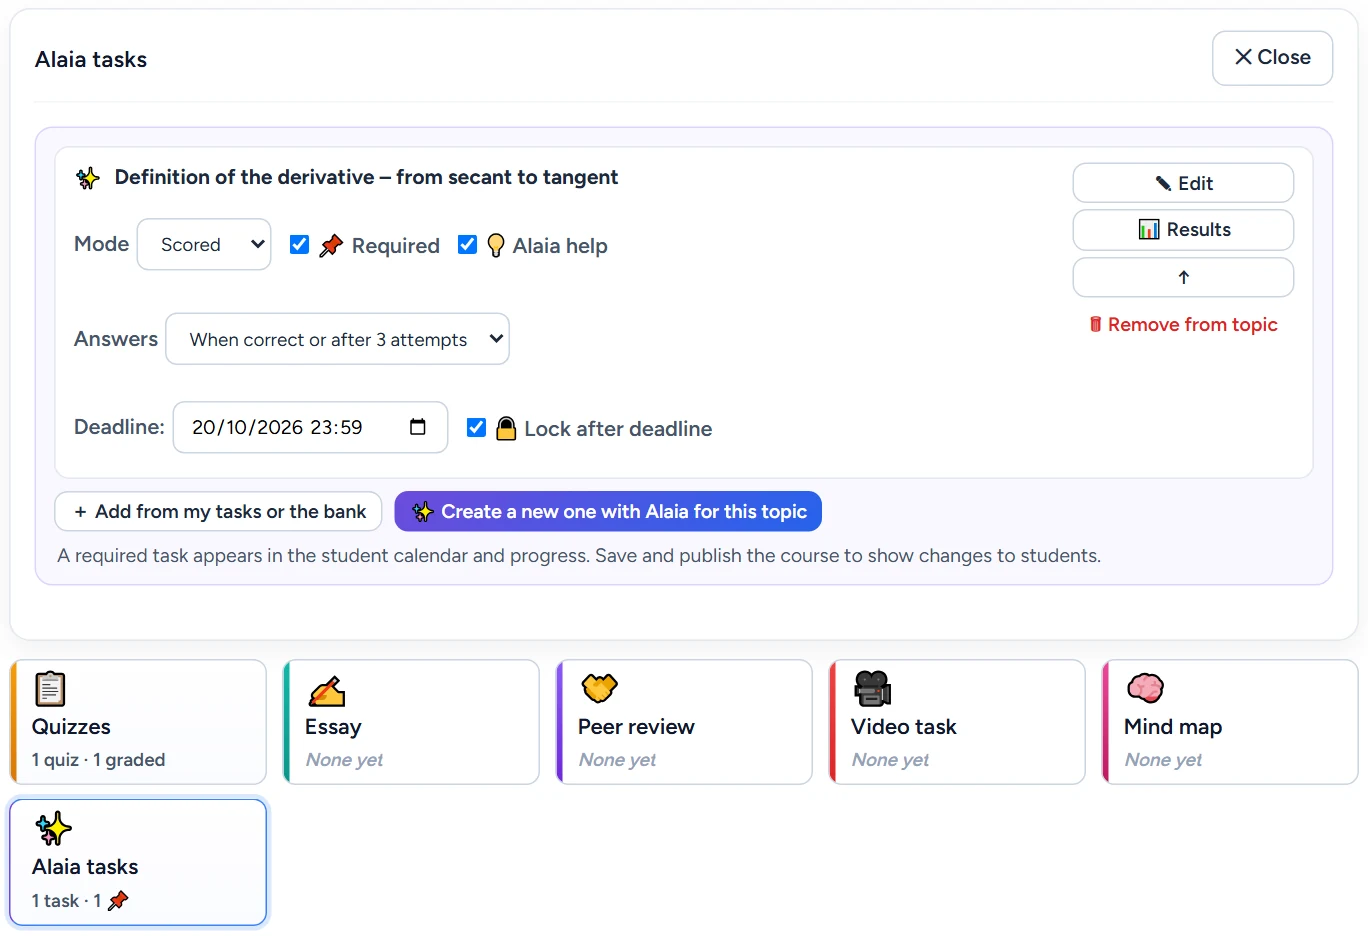Edit the derivative task
Viewport: 1368px width, 936px height.
1183,183
